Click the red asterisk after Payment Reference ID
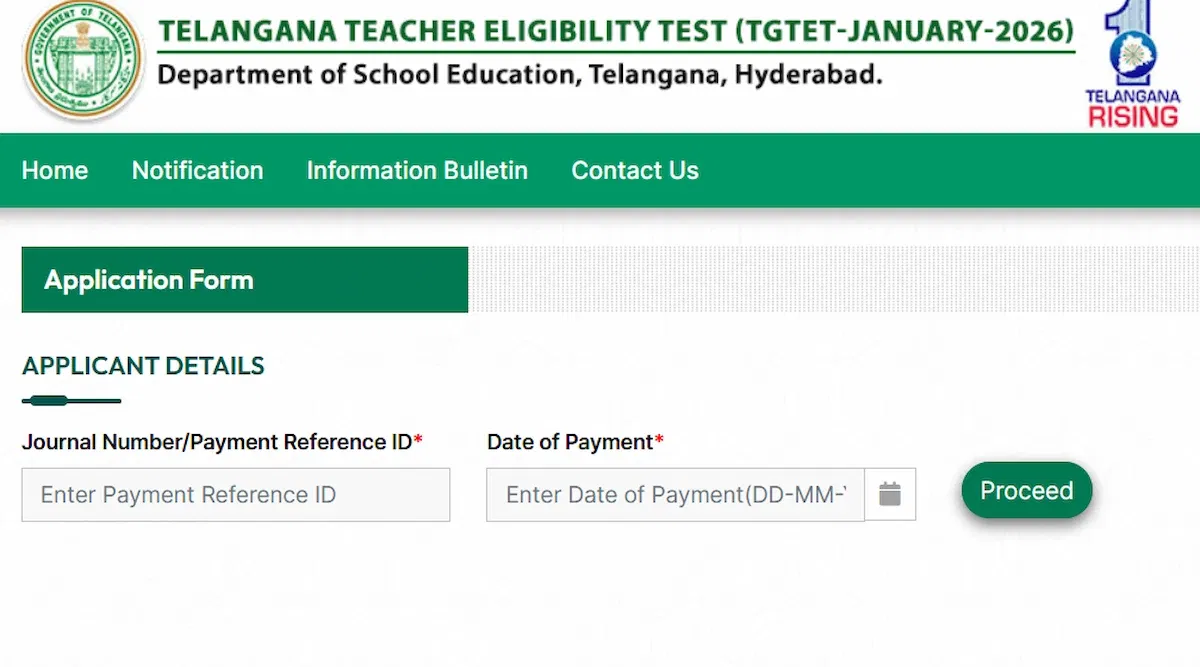This screenshot has width=1200, height=667. point(418,440)
